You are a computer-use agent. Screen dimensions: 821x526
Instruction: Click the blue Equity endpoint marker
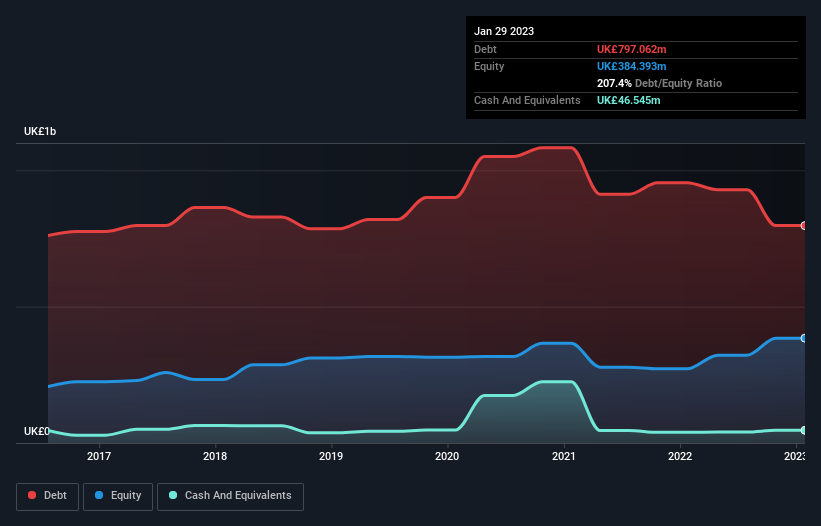[x=804, y=338]
